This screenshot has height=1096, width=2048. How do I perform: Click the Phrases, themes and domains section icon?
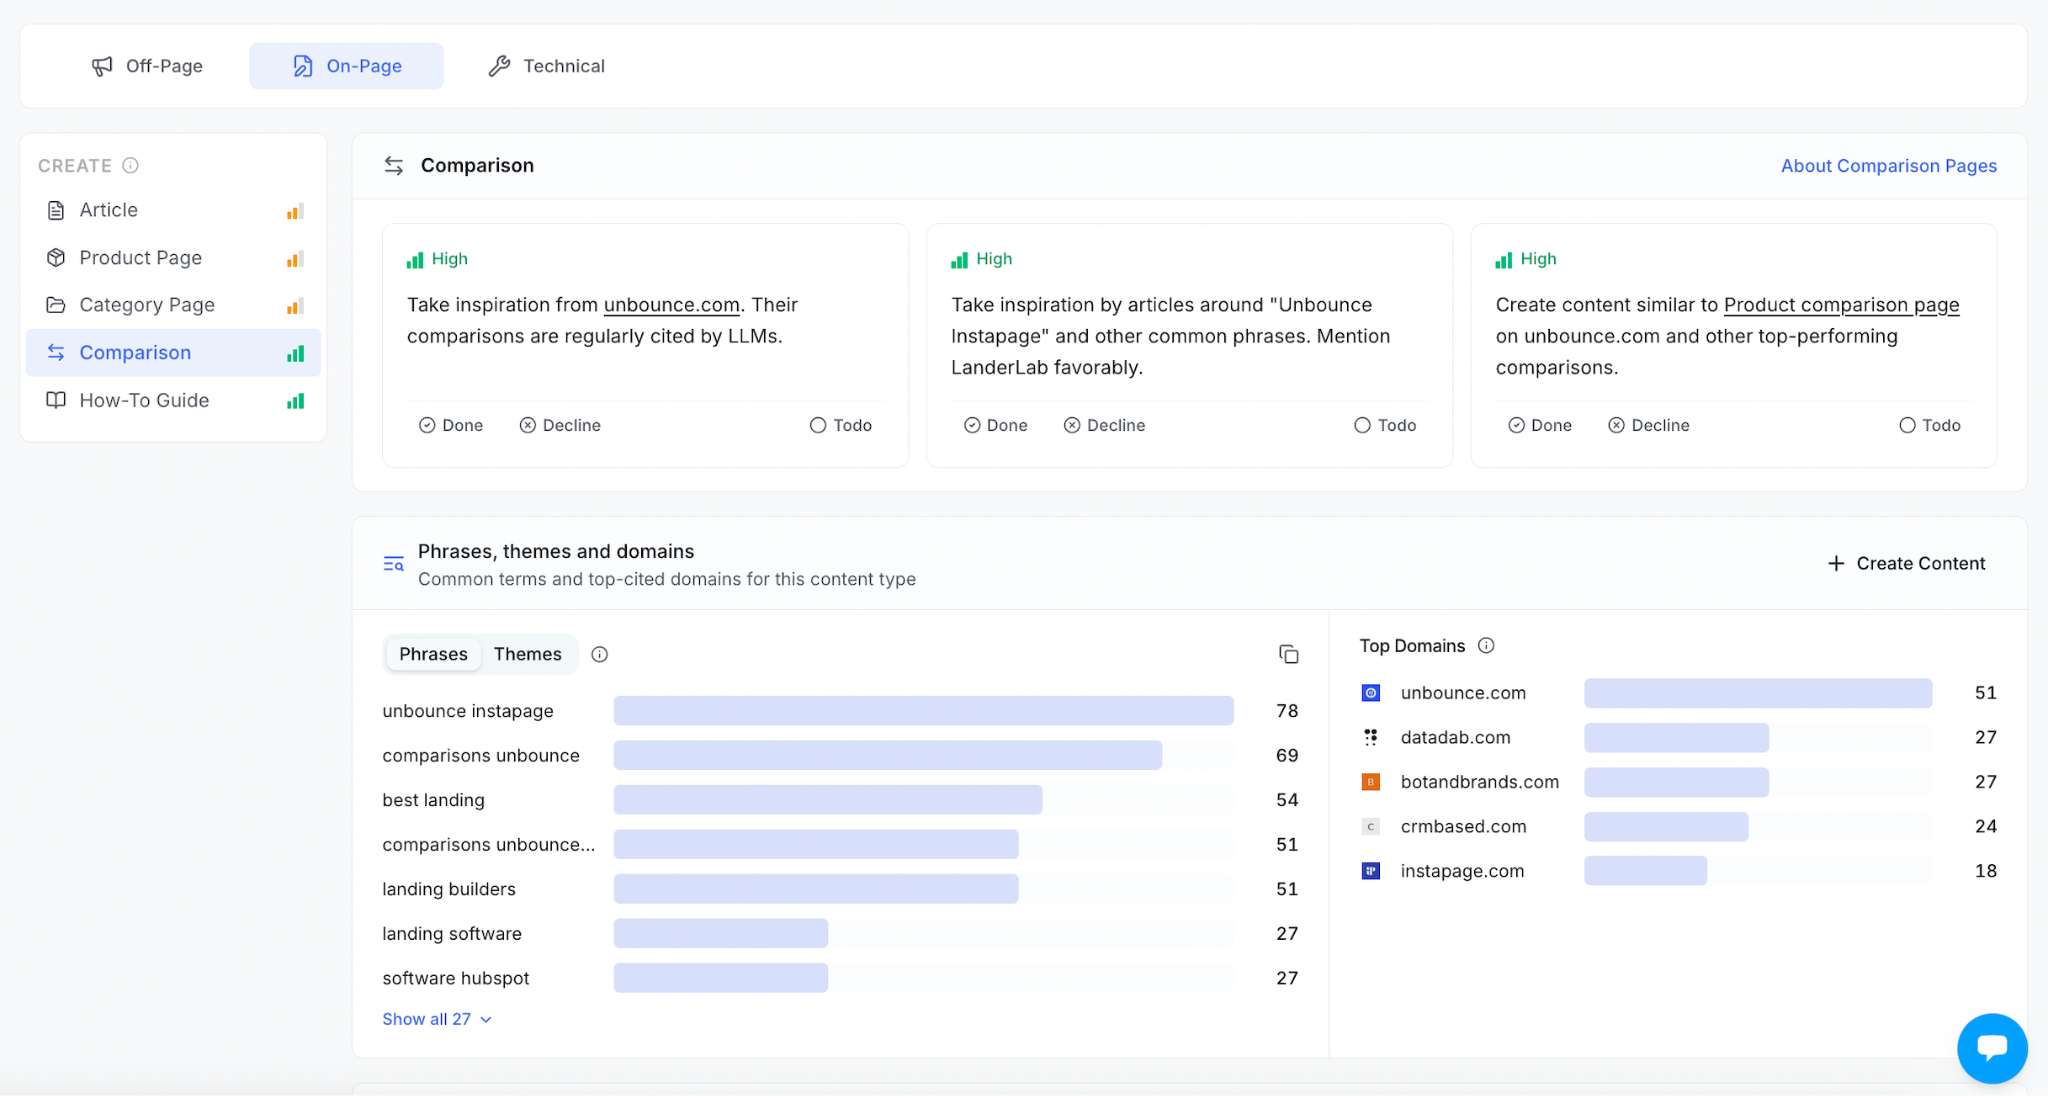(394, 564)
